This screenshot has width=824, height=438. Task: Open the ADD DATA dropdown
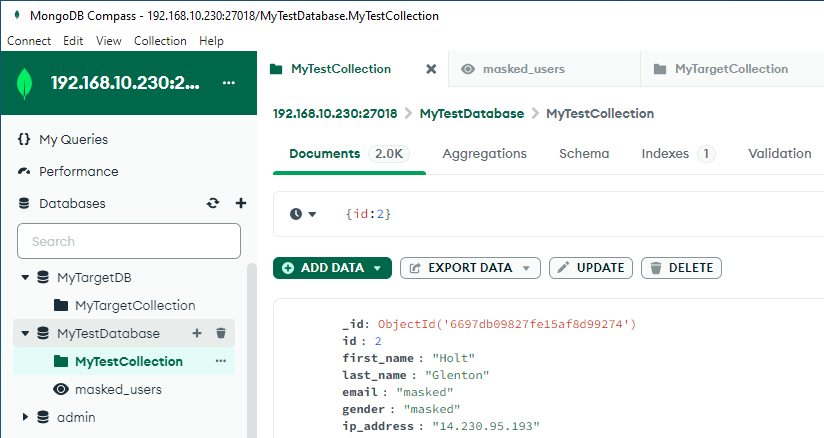(332, 268)
